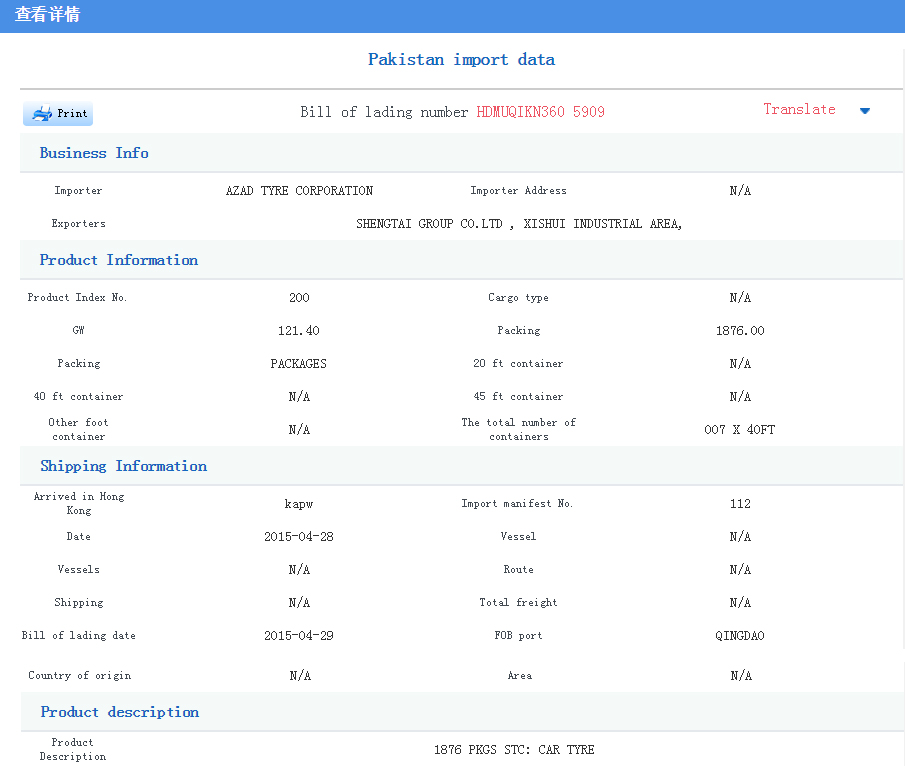The height and width of the screenshot is (783, 905).
Task: Click the Importer Address label
Action: pyautogui.click(x=518, y=190)
